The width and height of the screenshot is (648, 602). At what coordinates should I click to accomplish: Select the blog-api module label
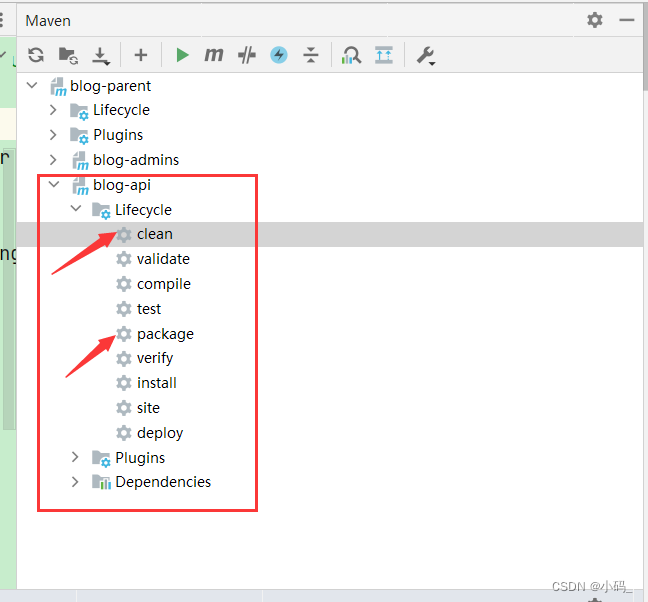[122, 185]
